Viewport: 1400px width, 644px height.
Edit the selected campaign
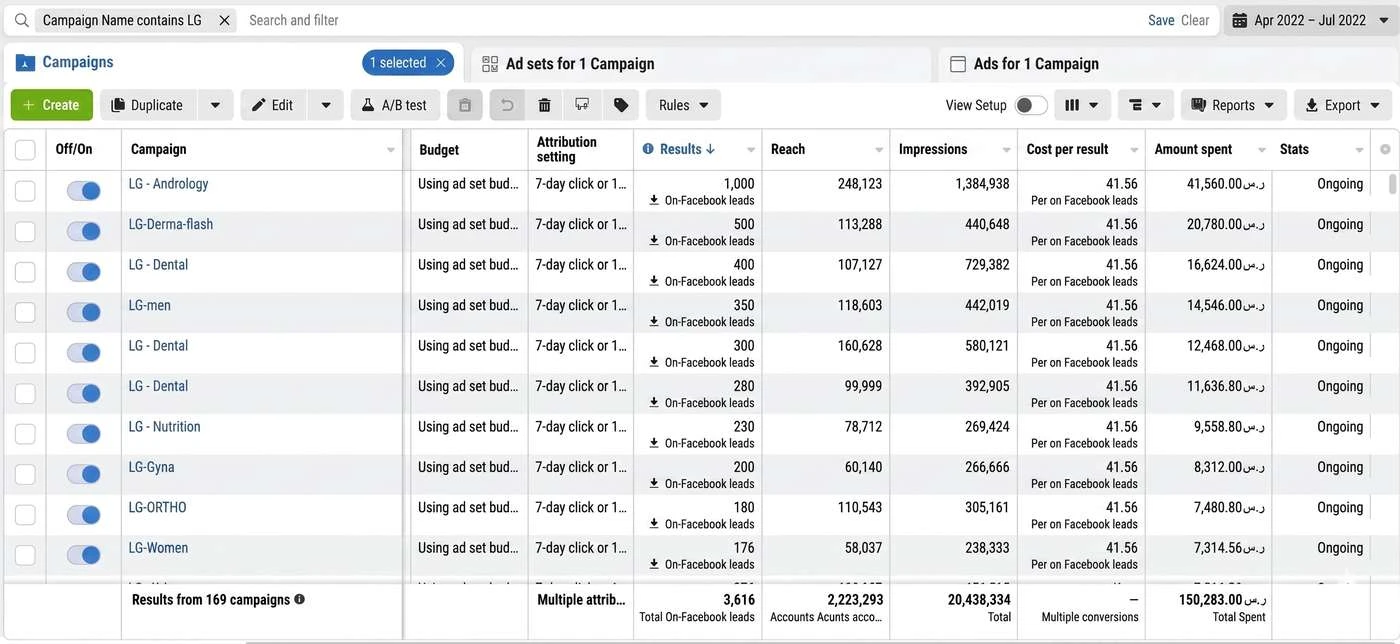(273, 105)
